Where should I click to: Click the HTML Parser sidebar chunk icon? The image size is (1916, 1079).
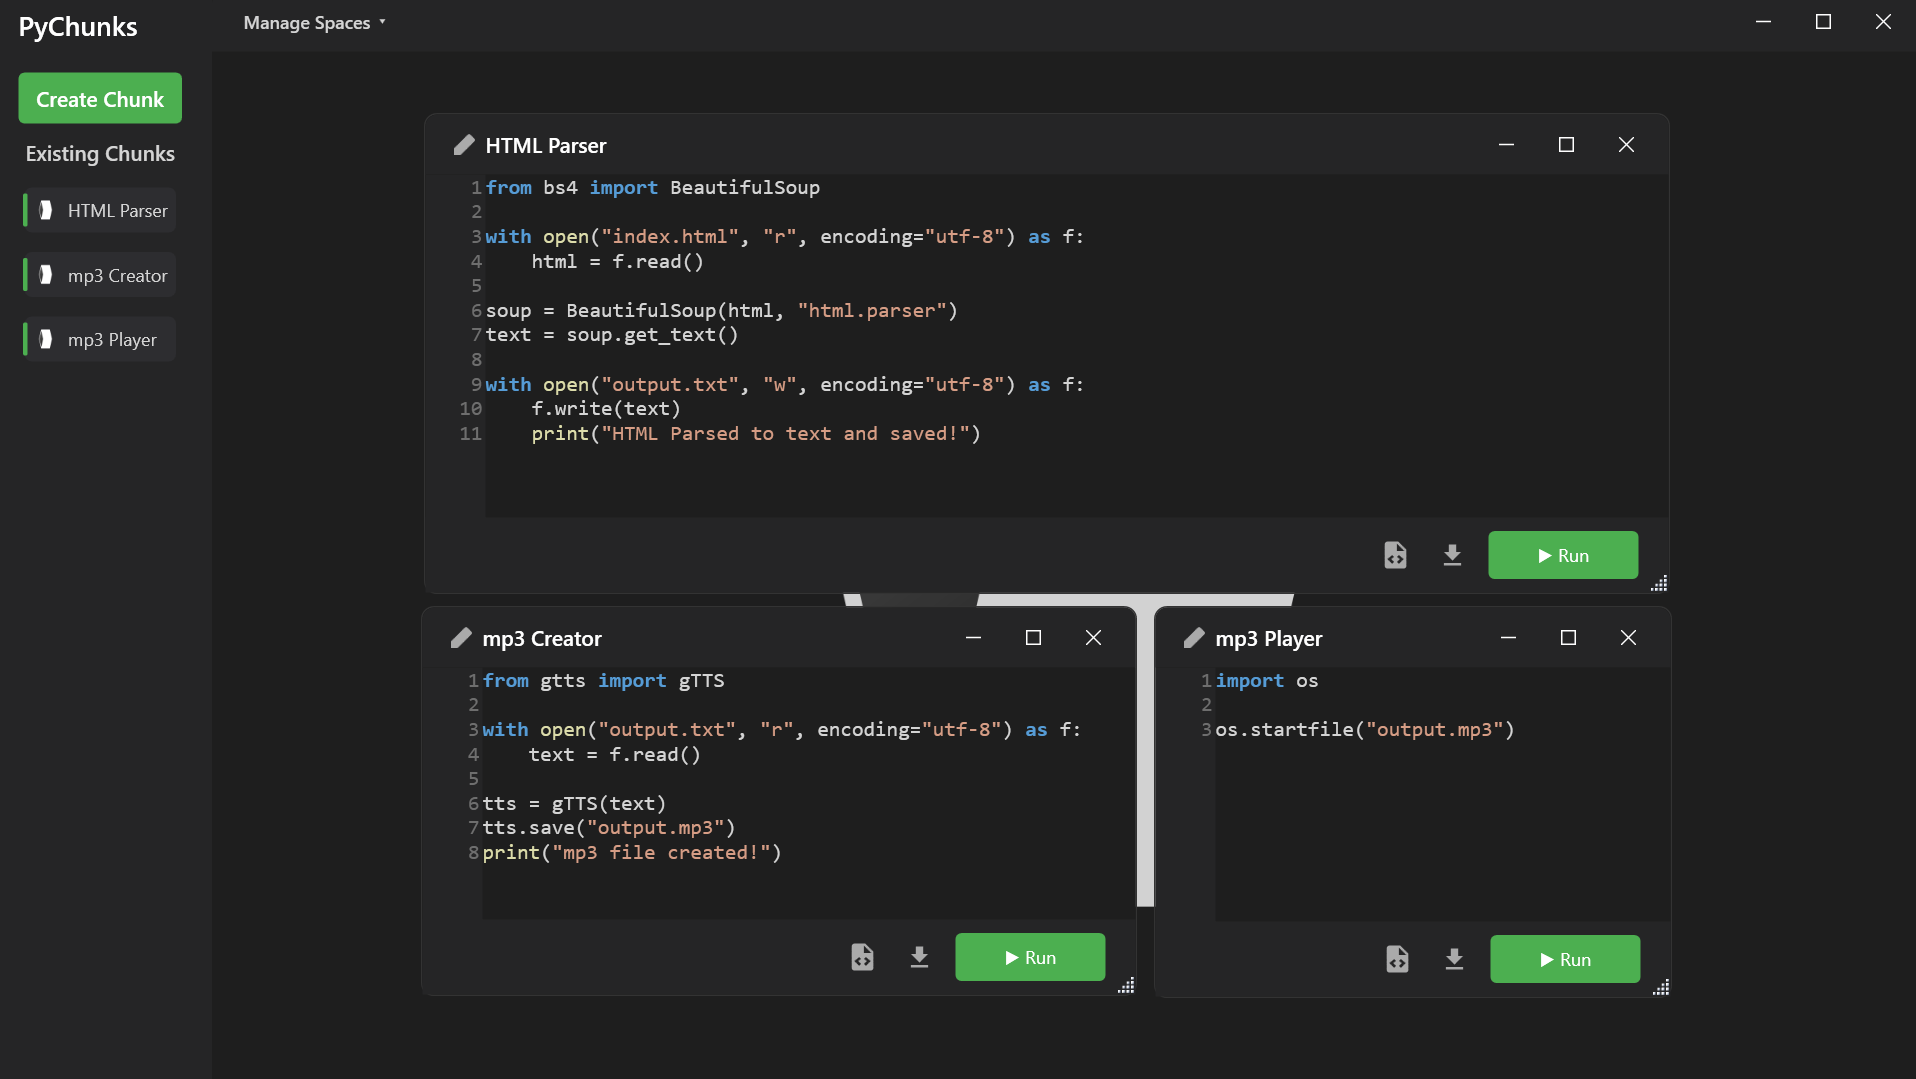46,210
